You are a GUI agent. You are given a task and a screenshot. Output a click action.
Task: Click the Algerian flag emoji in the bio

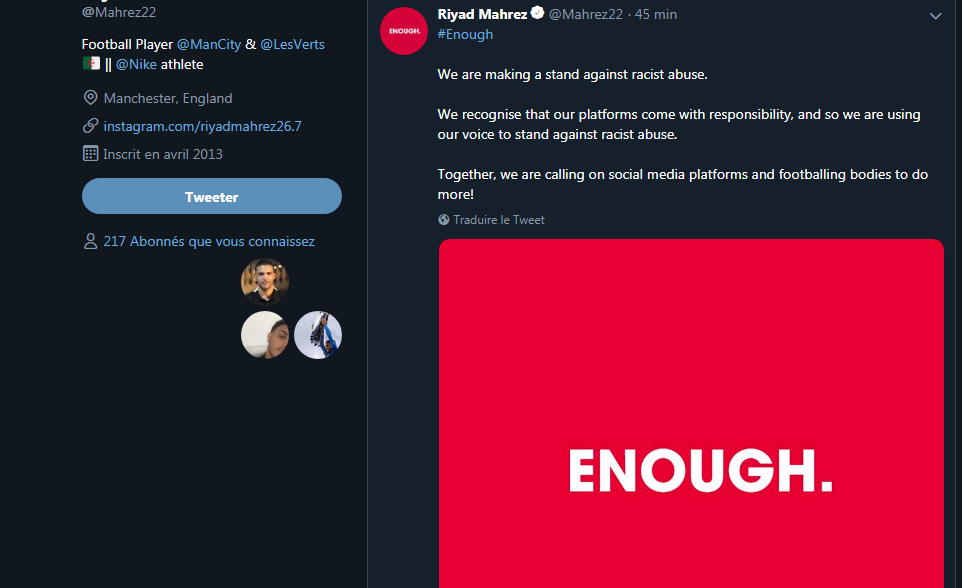point(91,64)
